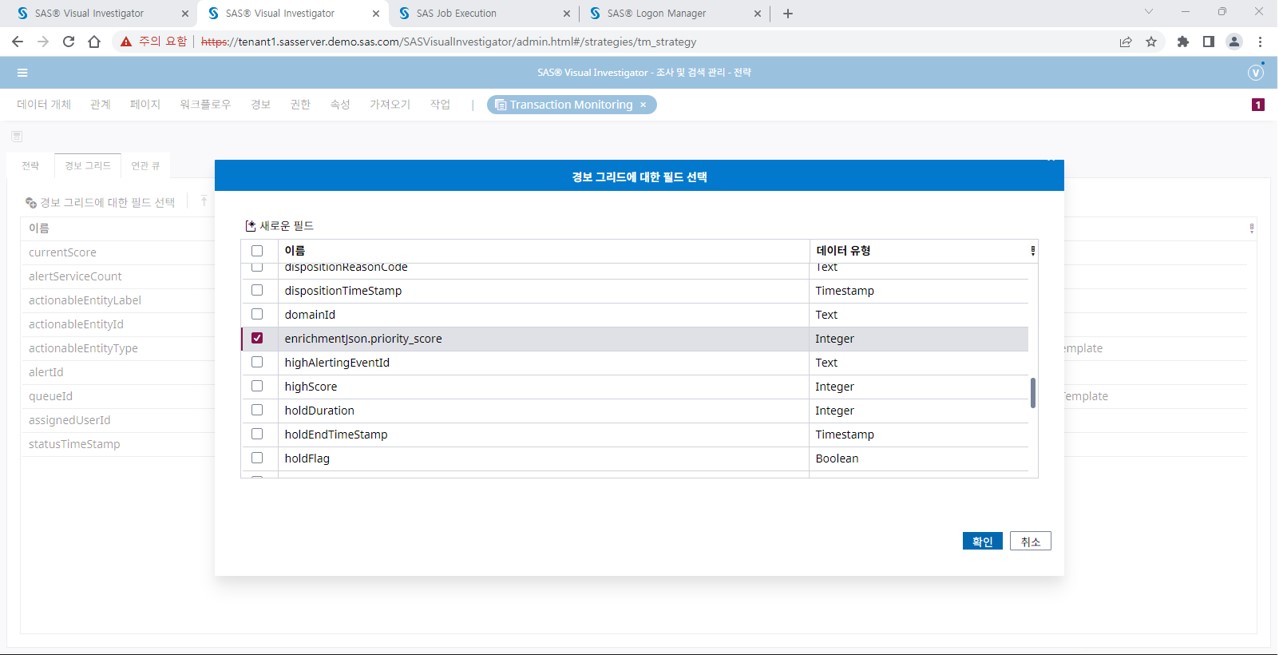Expand the browser tab search chevron

point(1148,13)
